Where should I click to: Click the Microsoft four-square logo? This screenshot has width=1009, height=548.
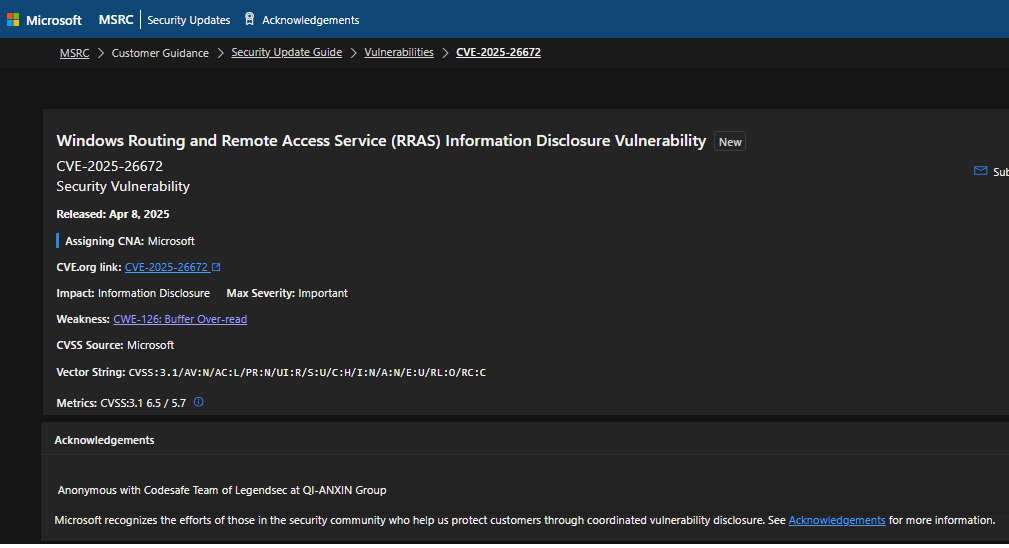(x=13, y=20)
